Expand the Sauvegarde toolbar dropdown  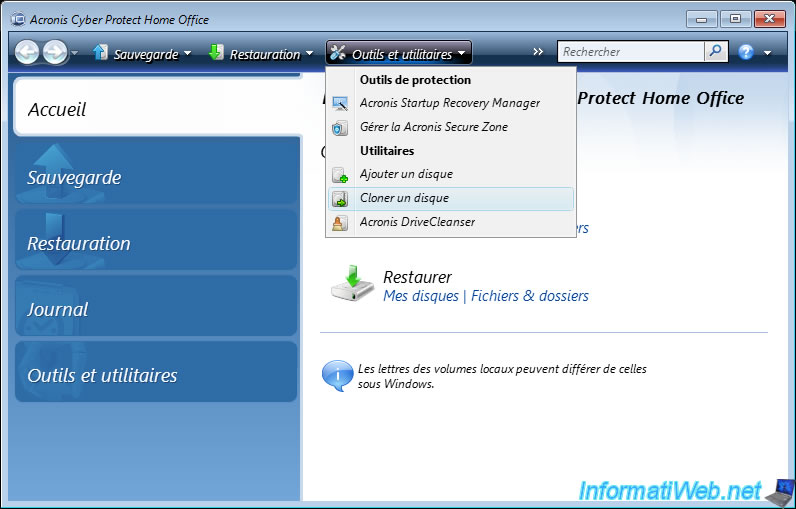(140, 54)
